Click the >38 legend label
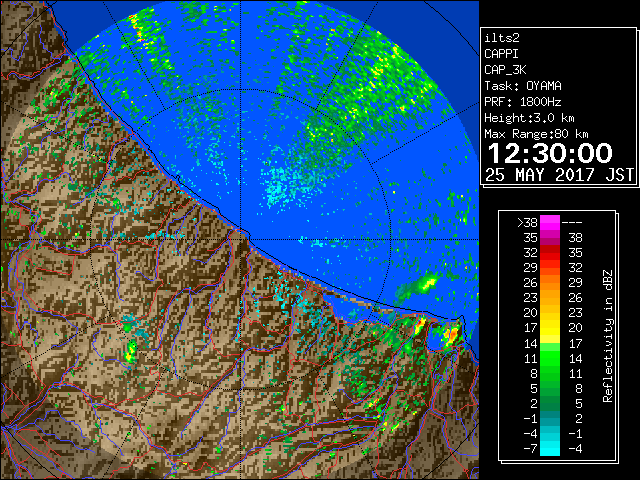 click(x=527, y=223)
